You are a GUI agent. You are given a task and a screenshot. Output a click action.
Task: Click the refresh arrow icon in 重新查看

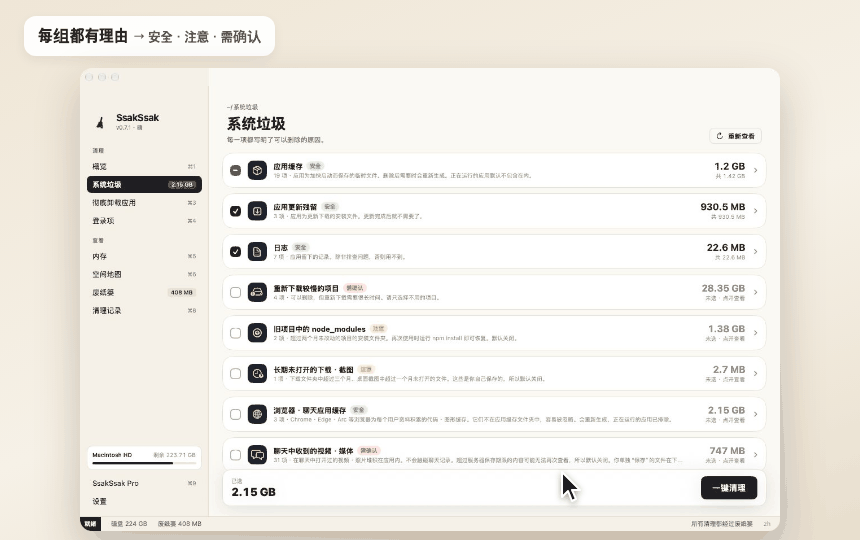coord(720,136)
